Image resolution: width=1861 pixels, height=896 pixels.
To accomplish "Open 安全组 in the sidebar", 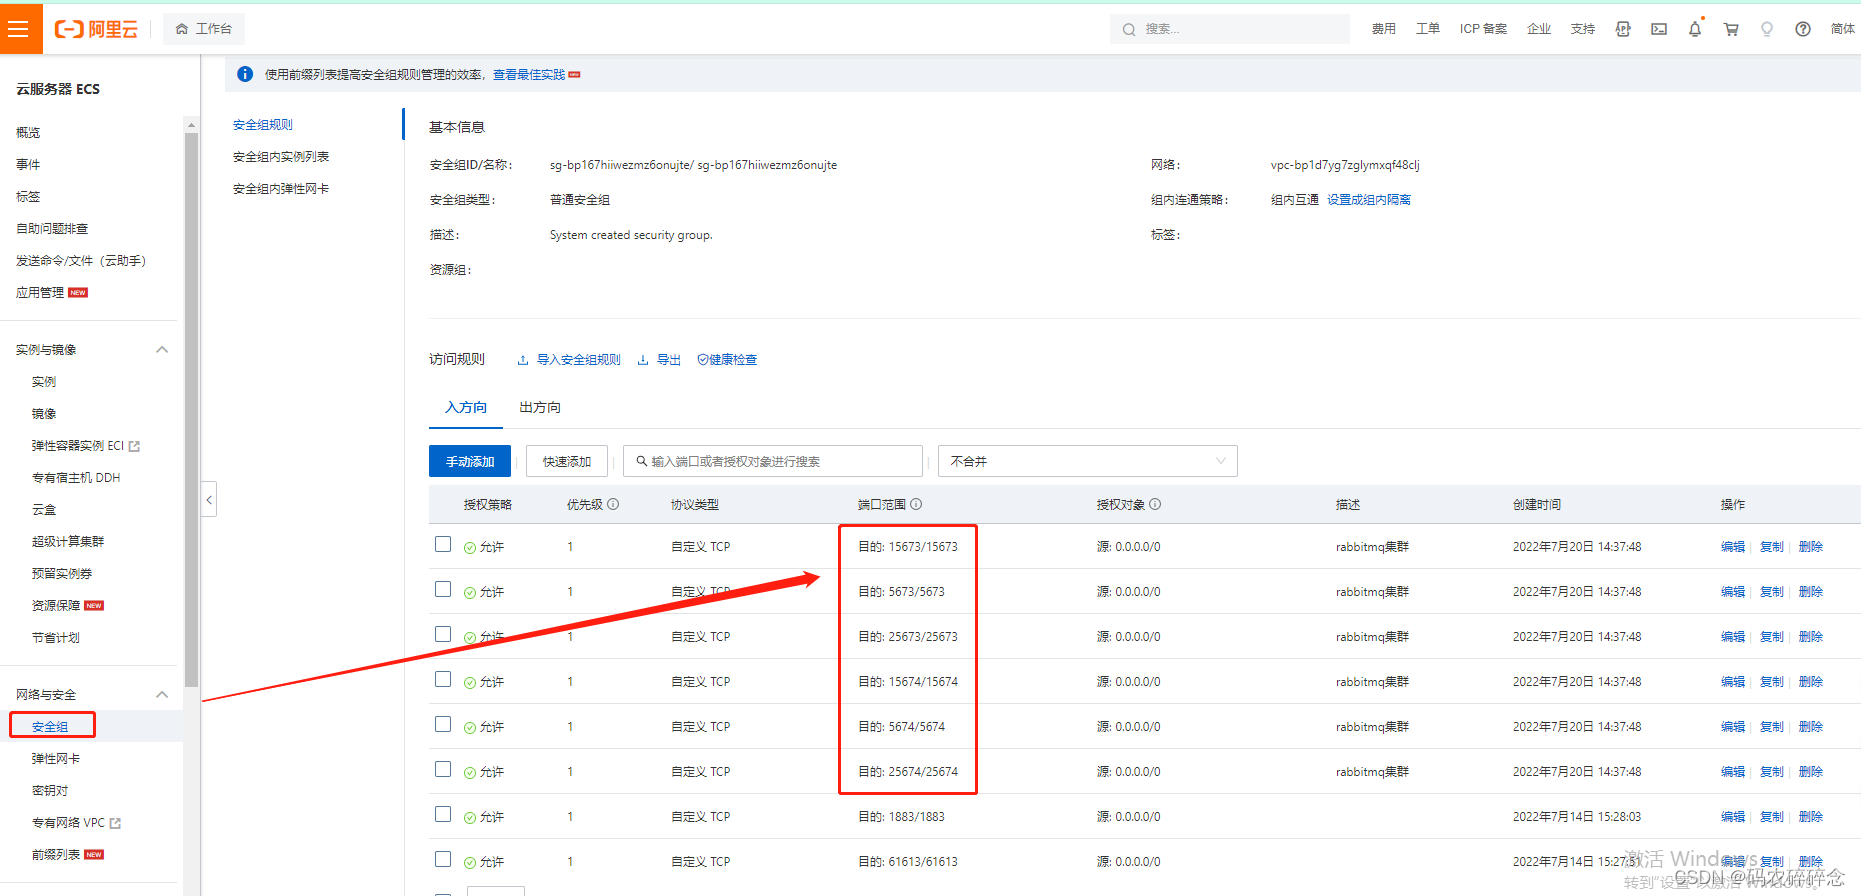I will coord(50,727).
